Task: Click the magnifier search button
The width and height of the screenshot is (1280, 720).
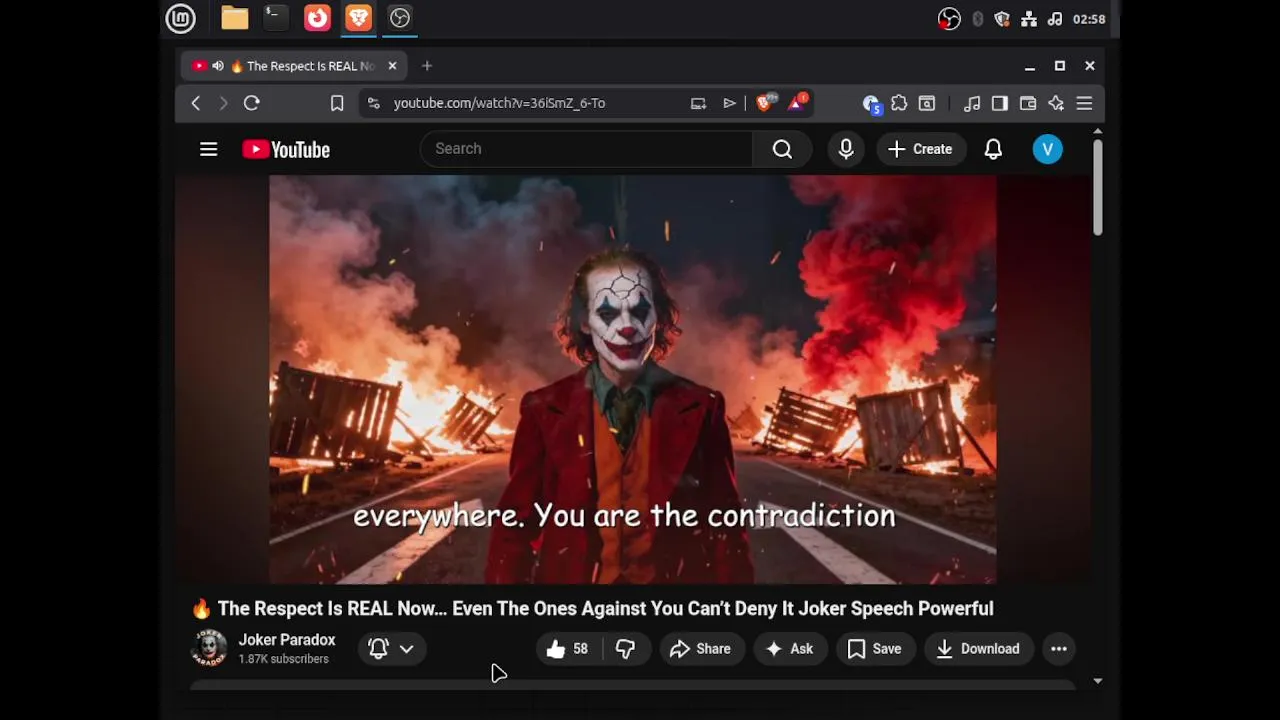Action: (782, 149)
